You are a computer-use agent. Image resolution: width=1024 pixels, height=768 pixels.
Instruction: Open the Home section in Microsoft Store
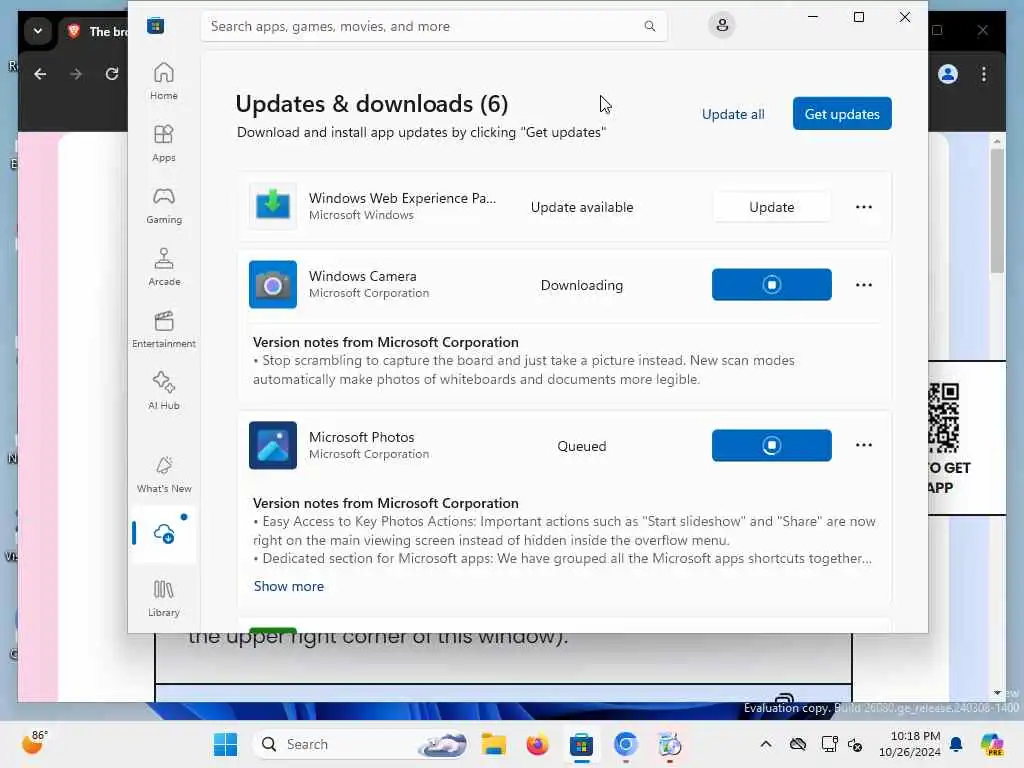click(x=163, y=81)
